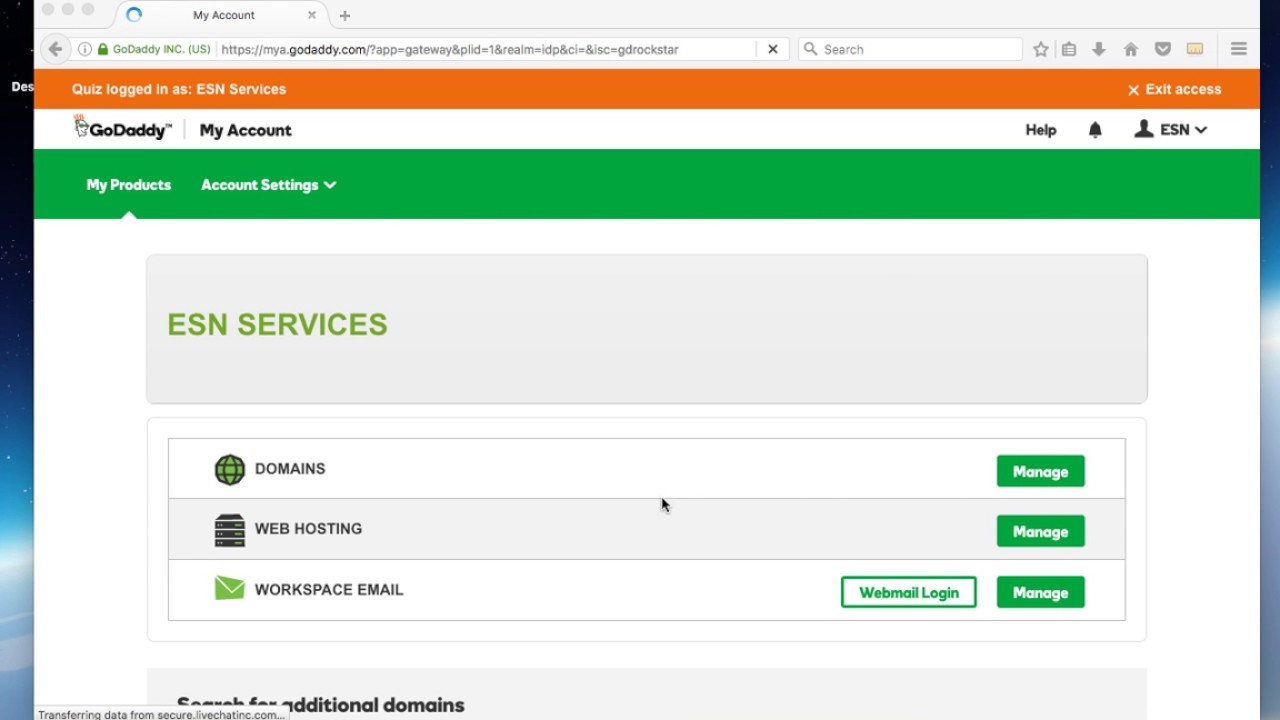Open Webmail Login button
This screenshot has height=720, width=1280.
click(909, 593)
